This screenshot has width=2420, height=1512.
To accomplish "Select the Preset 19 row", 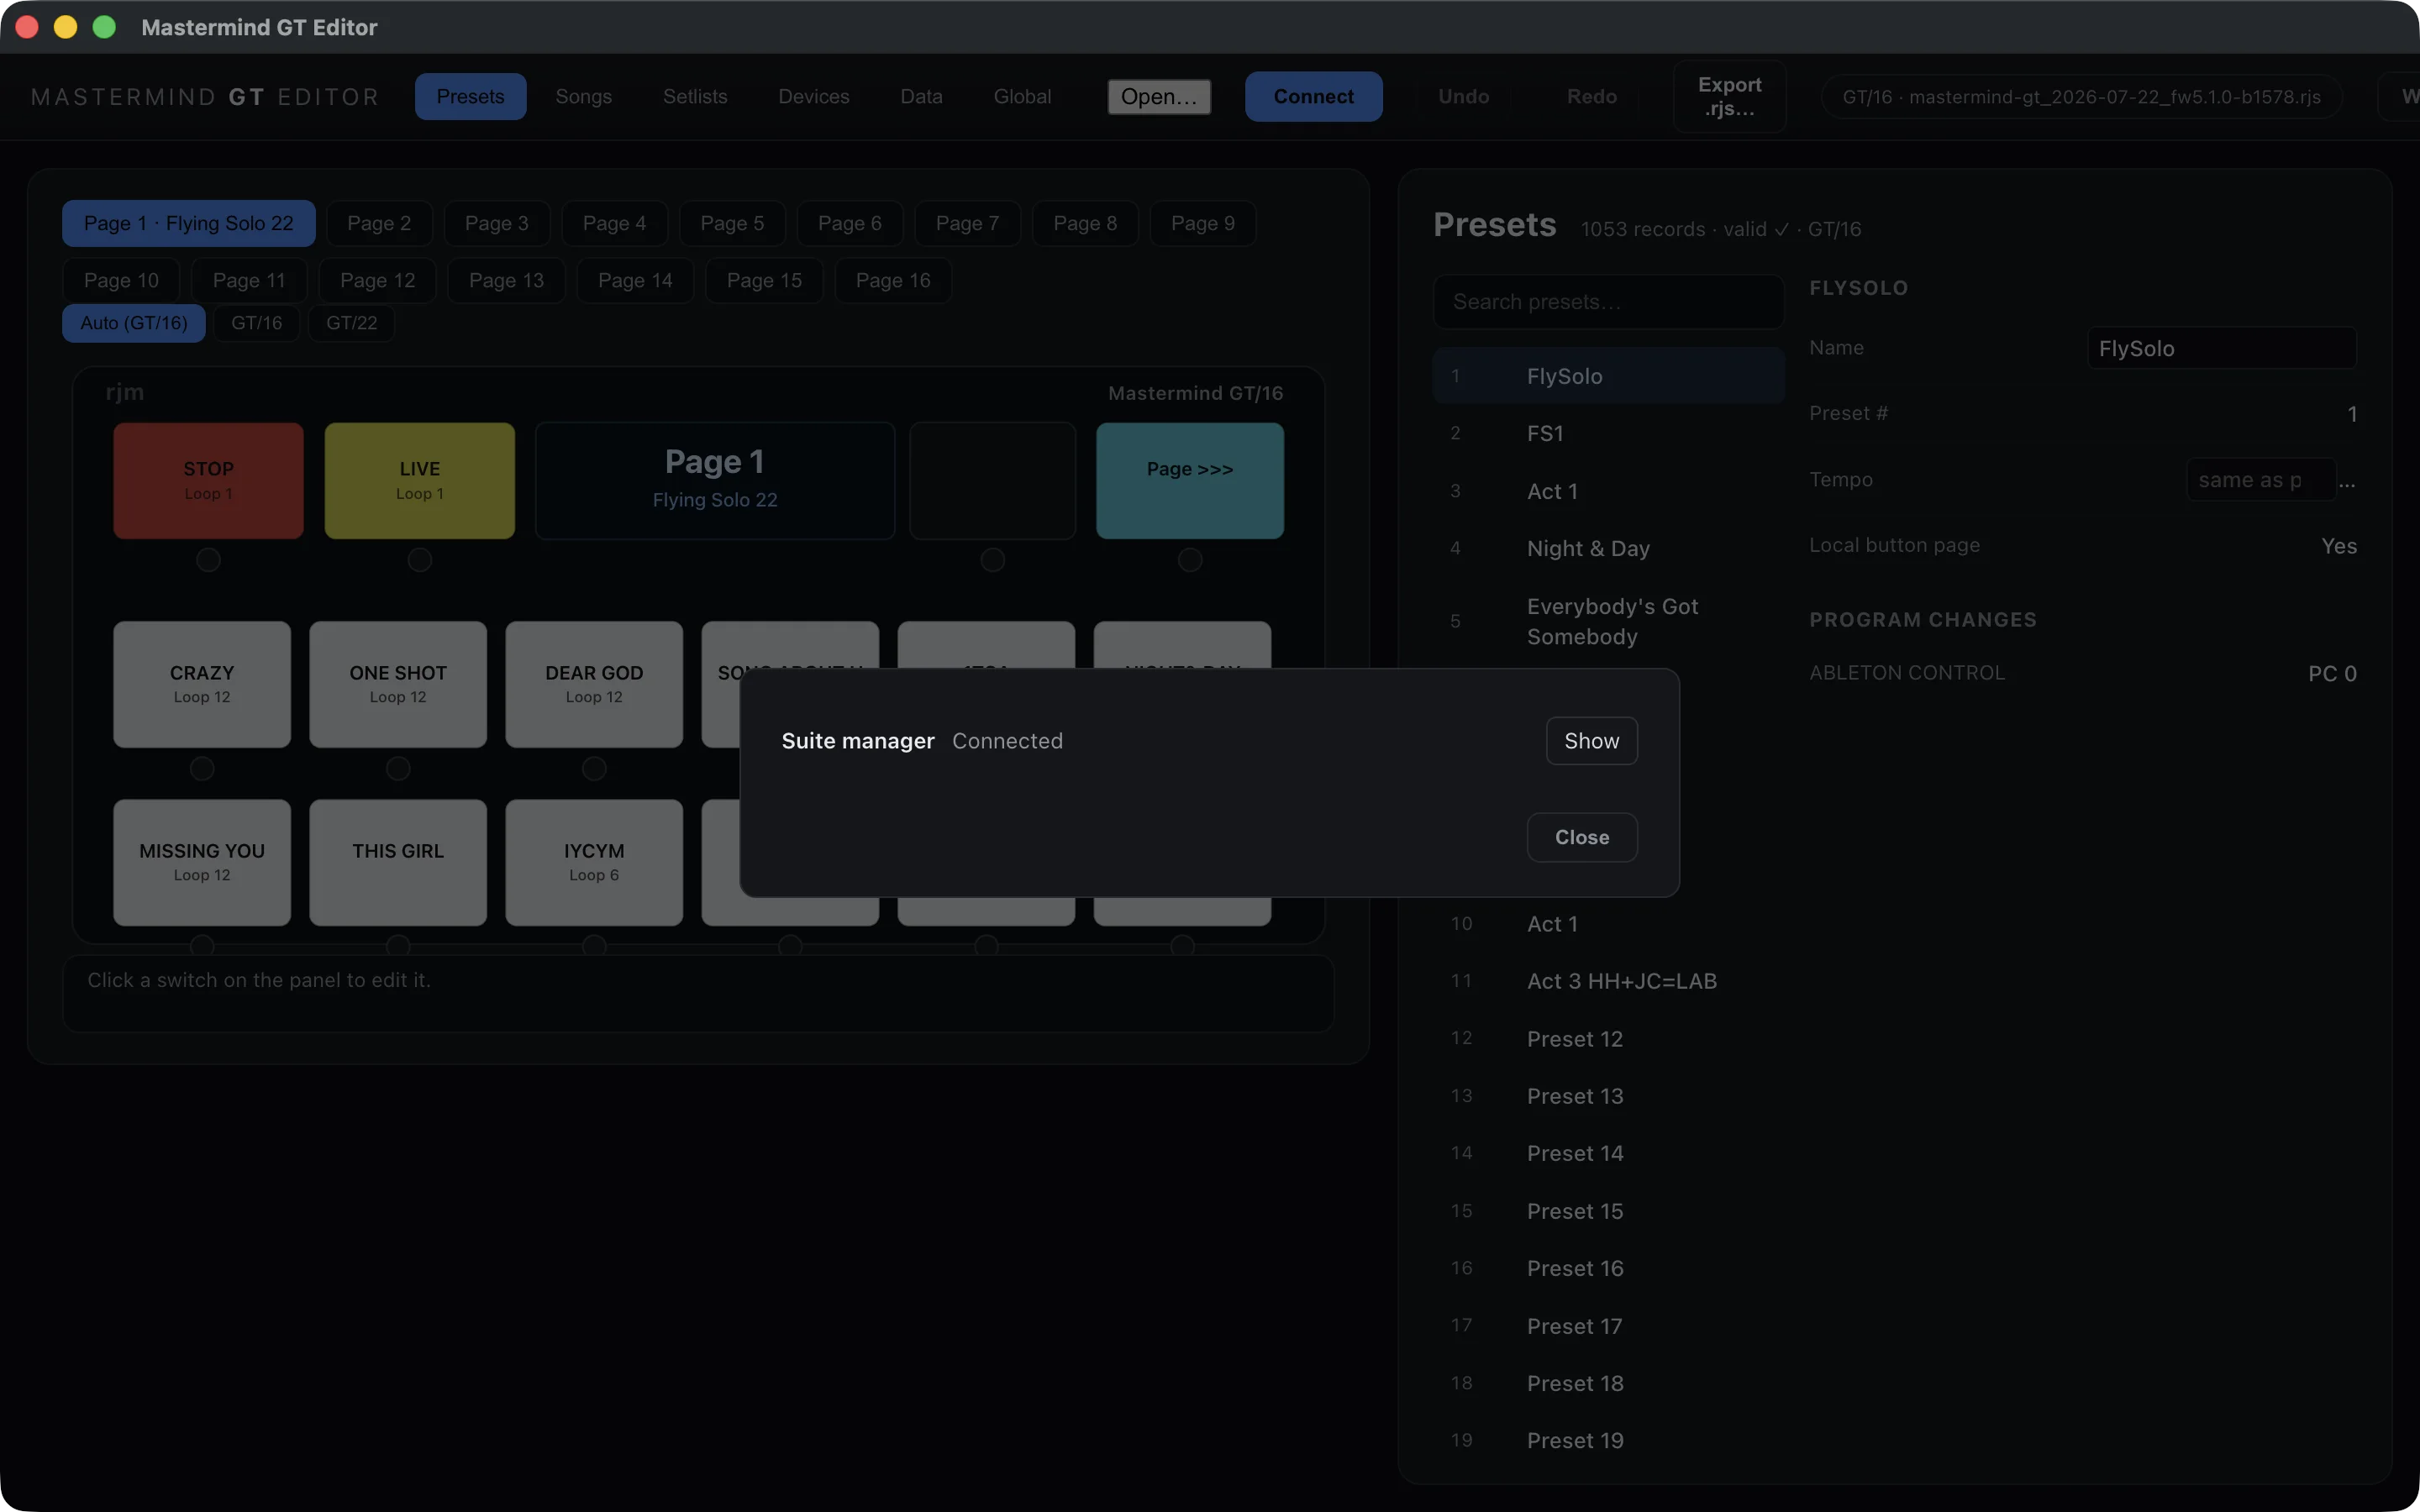I will click(1608, 1440).
